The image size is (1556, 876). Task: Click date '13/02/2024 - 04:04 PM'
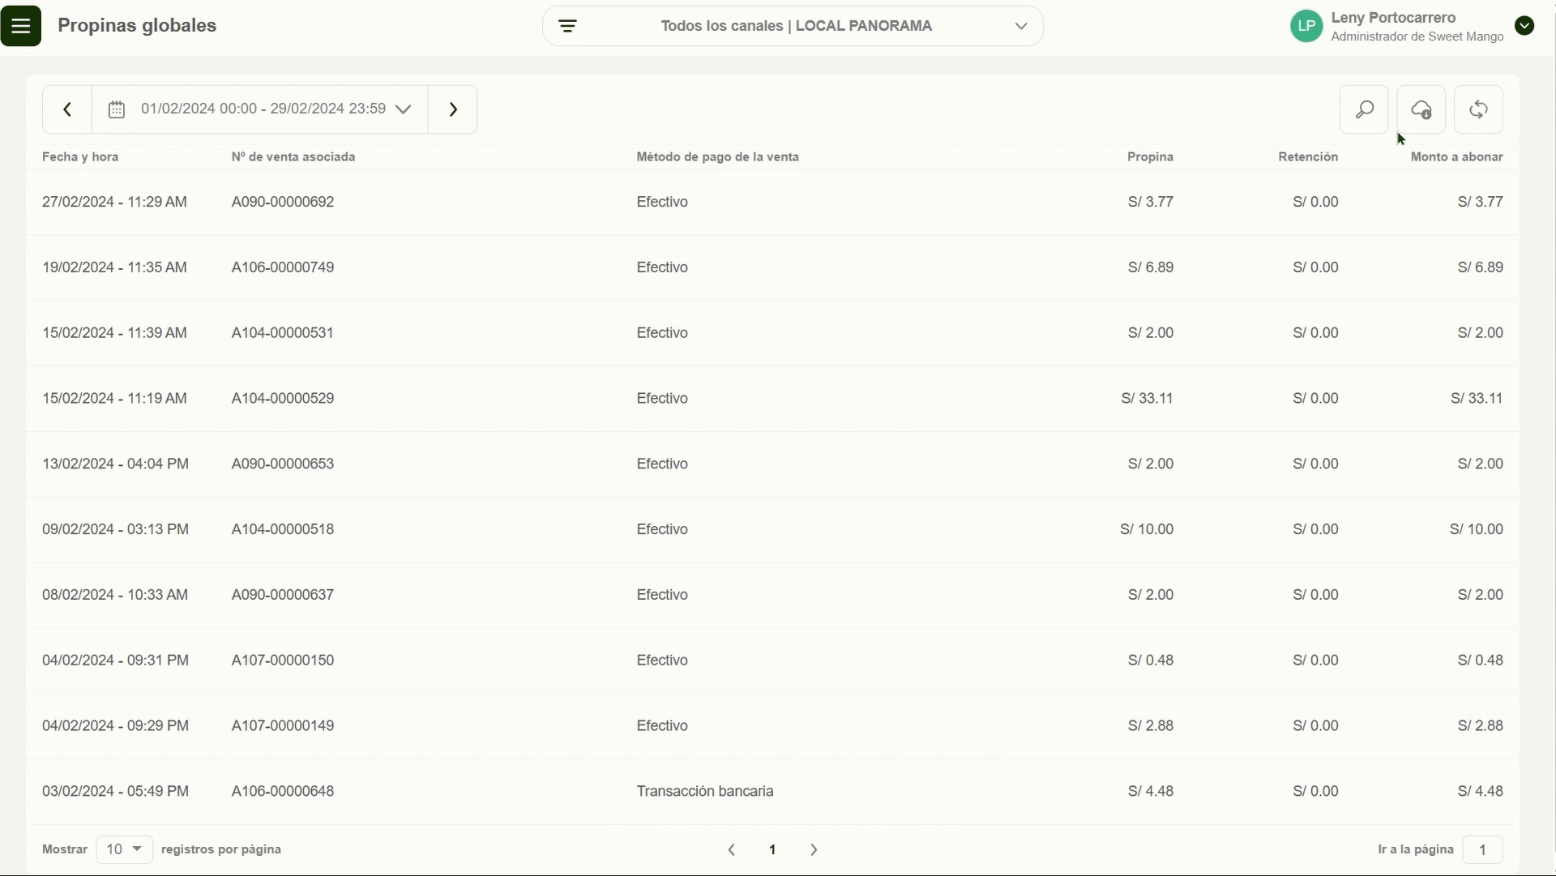click(x=115, y=464)
